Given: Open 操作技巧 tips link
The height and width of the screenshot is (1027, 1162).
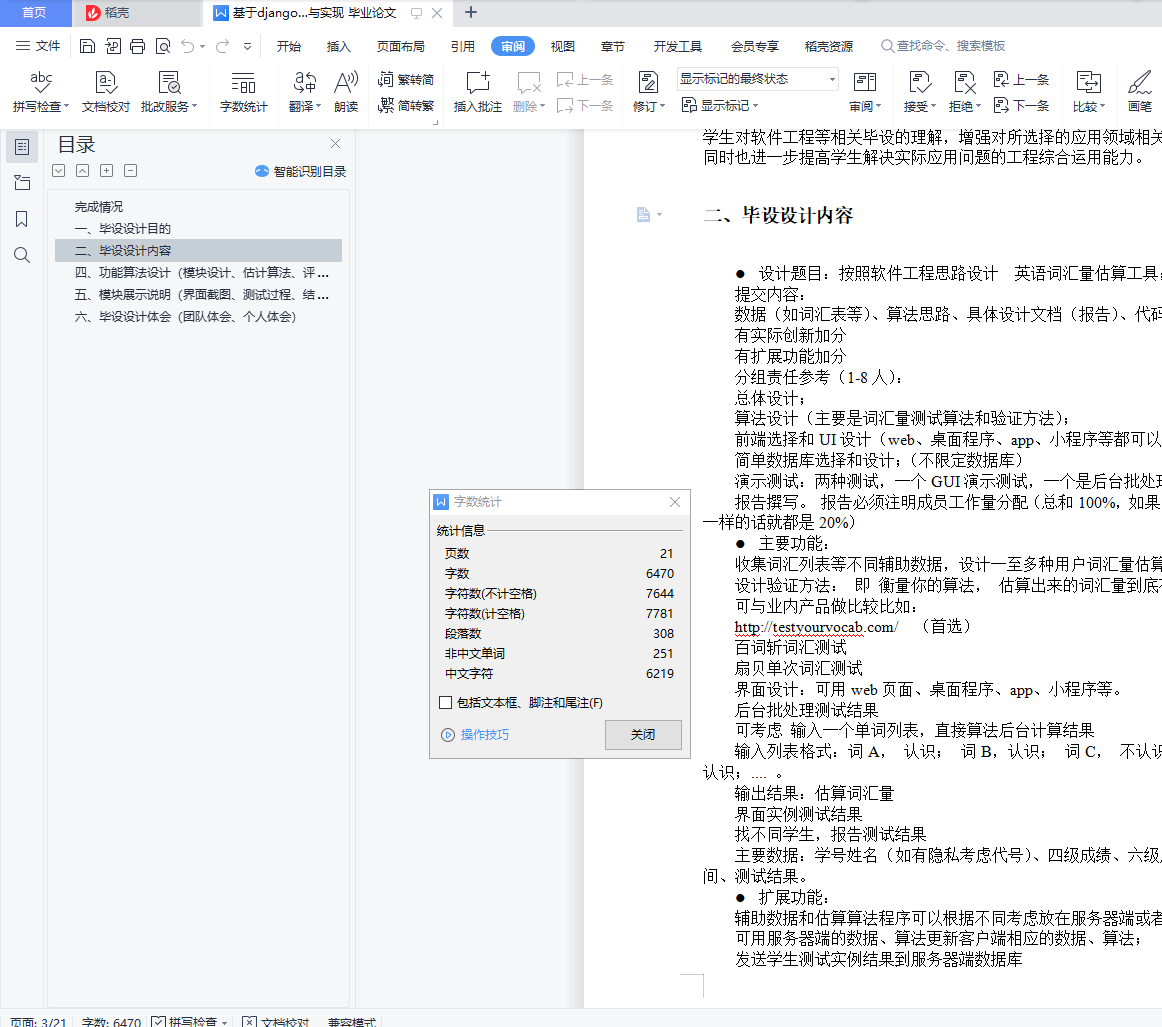Looking at the screenshot, I should tap(475, 734).
